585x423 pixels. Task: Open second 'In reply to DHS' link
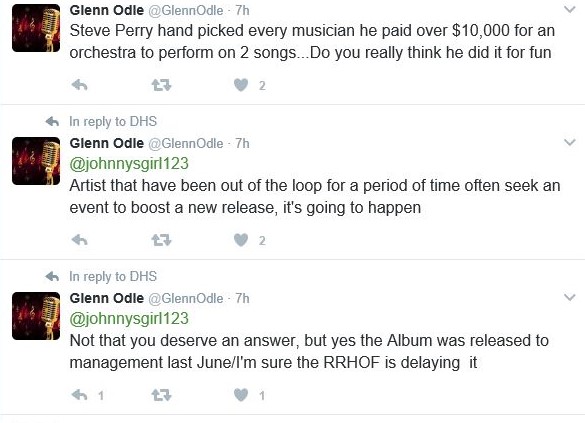click(x=113, y=276)
